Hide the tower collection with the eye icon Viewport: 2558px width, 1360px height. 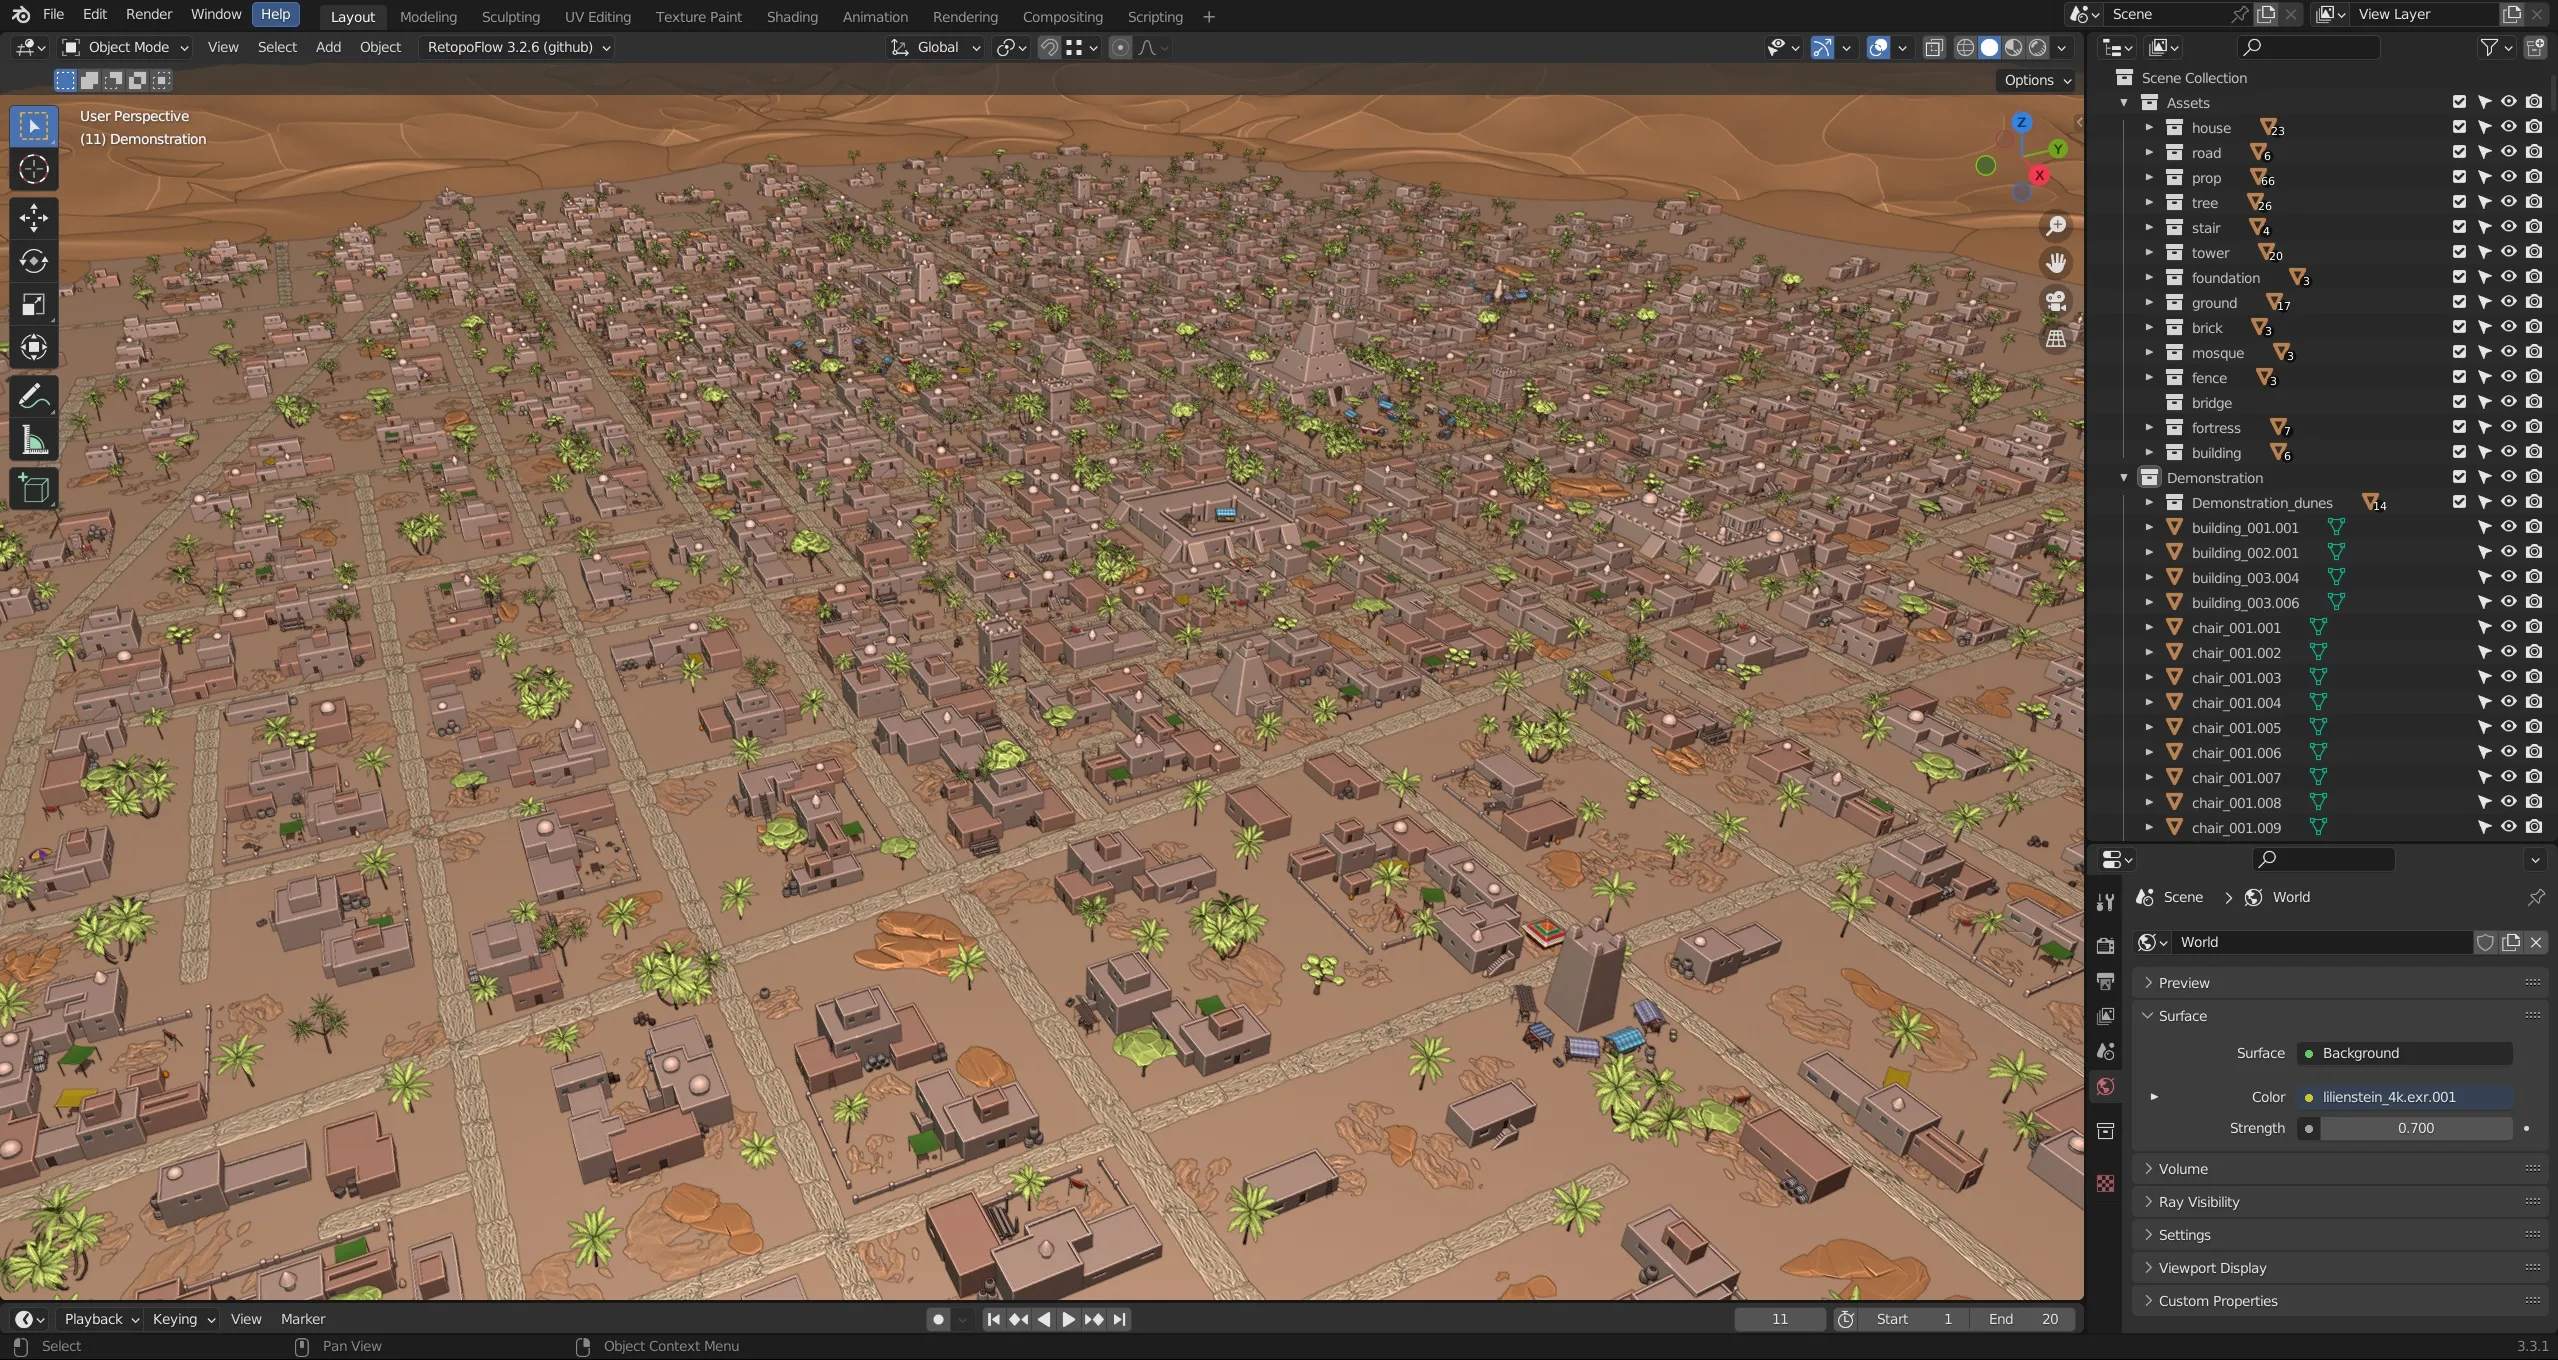(x=2508, y=252)
